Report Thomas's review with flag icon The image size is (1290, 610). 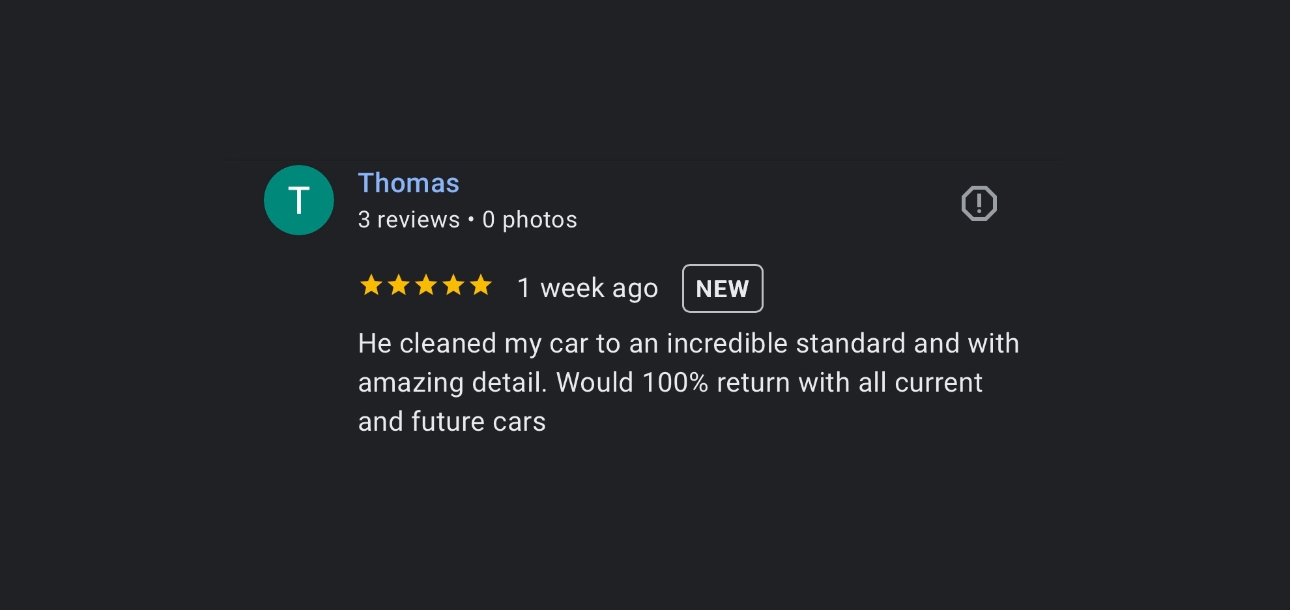click(x=979, y=204)
